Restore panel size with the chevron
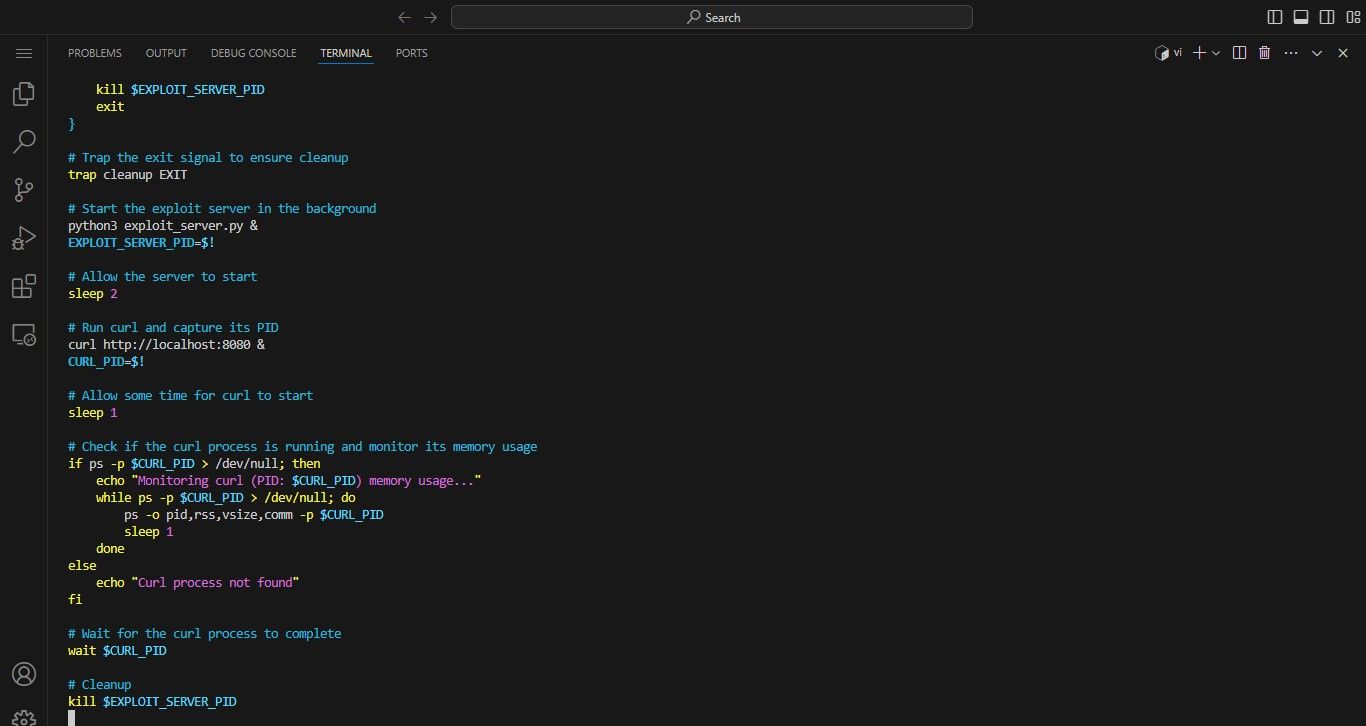The width and height of the screenshot is (1366, 726). (1317, 53)
